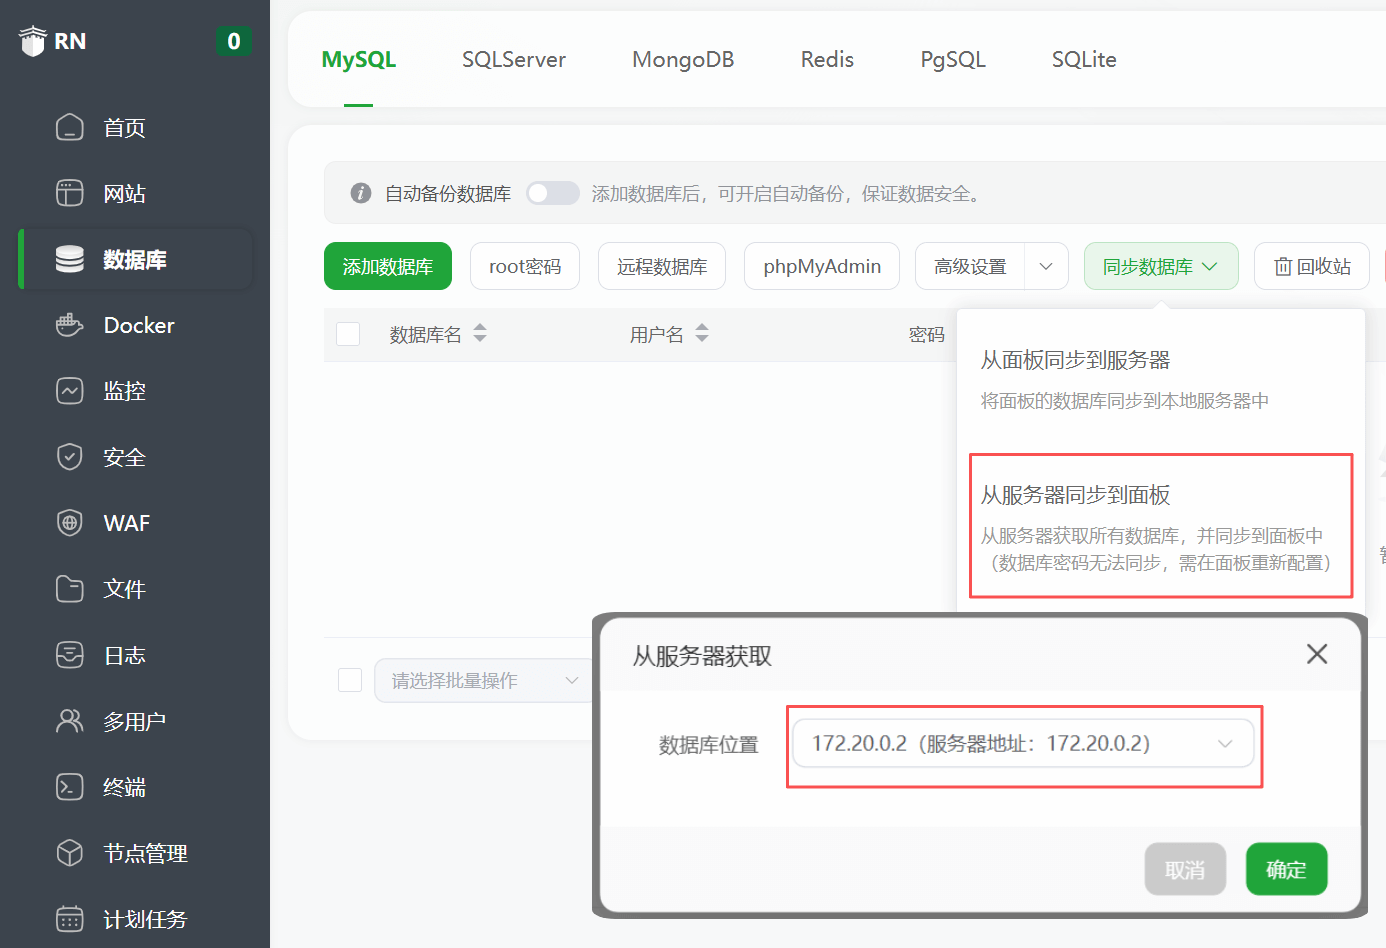Check the select-all box in table header

pos(348,334)
